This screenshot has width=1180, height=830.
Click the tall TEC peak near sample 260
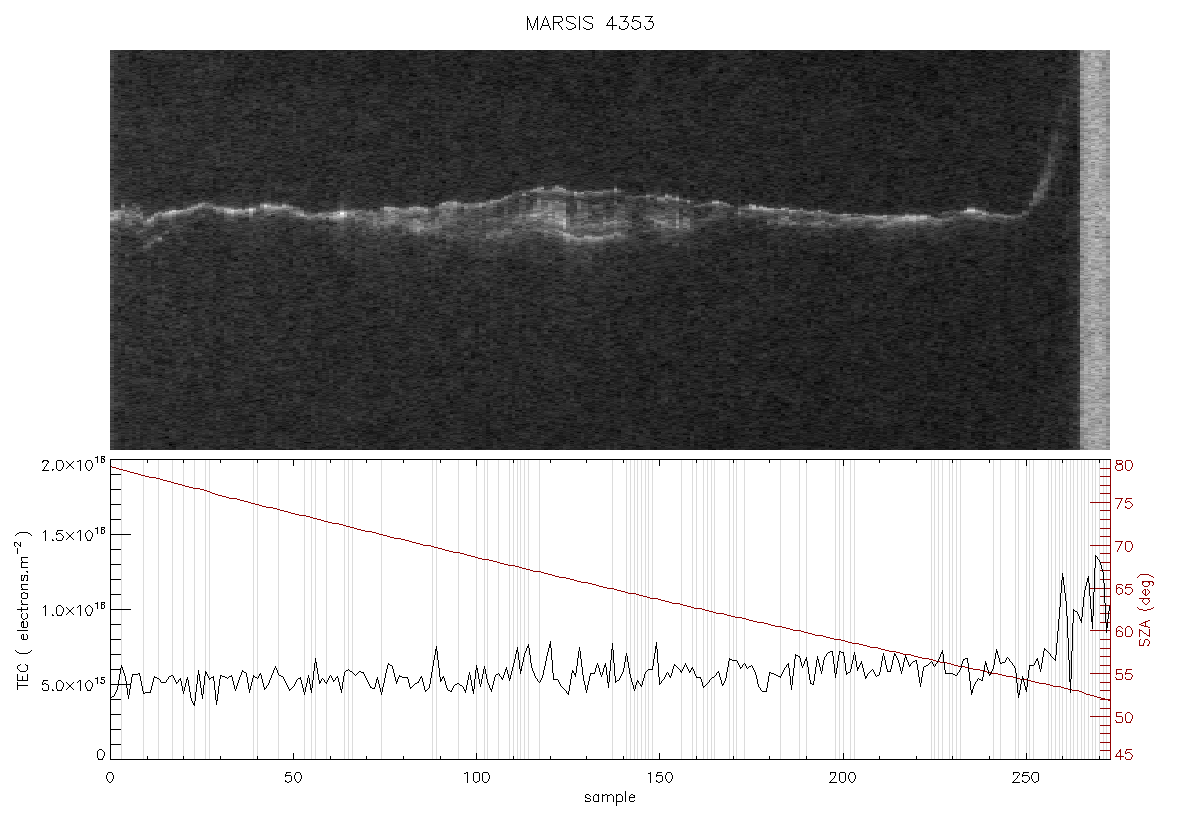[x=1063, y=575]
